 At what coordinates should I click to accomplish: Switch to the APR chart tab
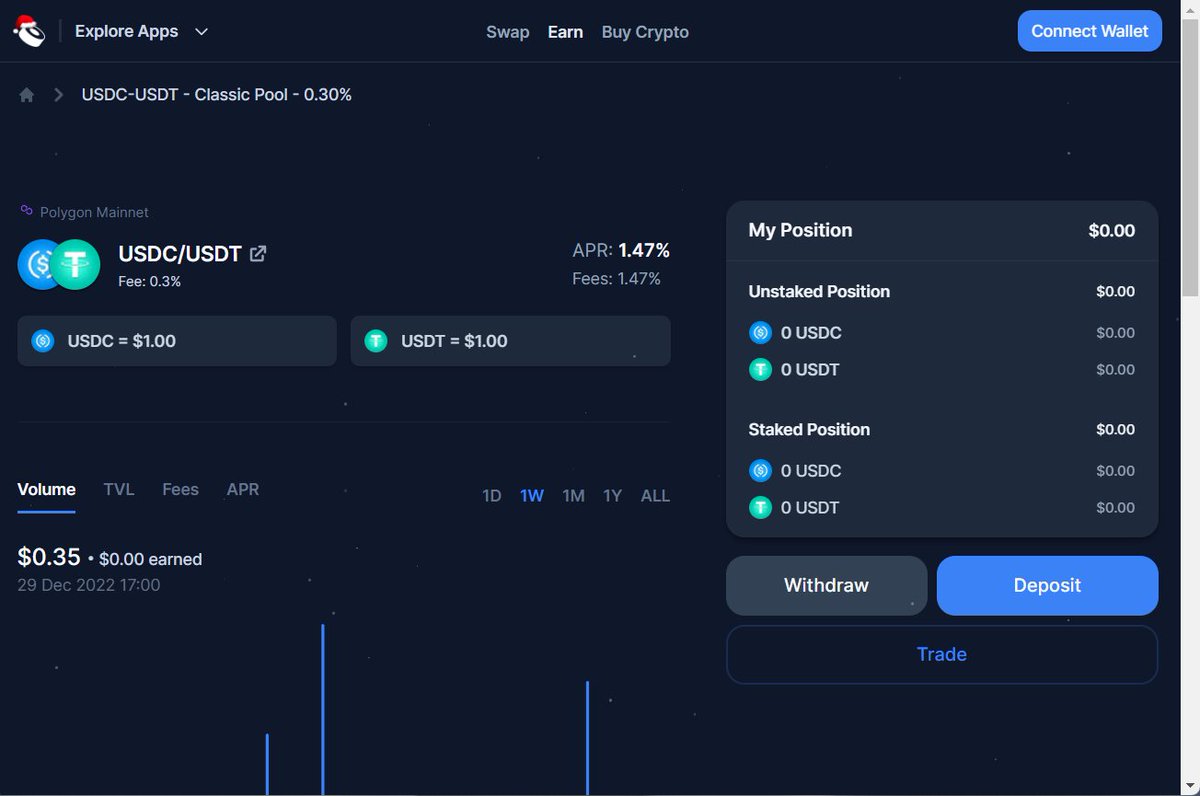(x=243, y=489)
